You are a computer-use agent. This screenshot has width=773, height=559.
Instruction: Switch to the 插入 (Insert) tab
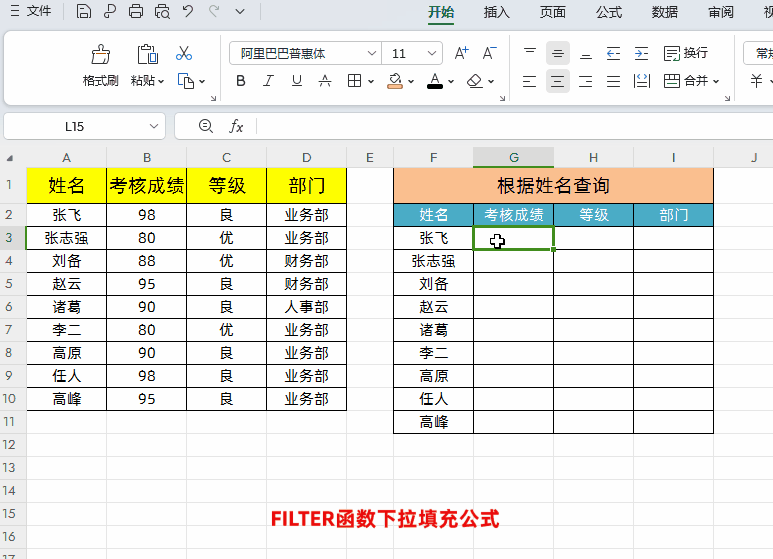click(x=496, y=12)
